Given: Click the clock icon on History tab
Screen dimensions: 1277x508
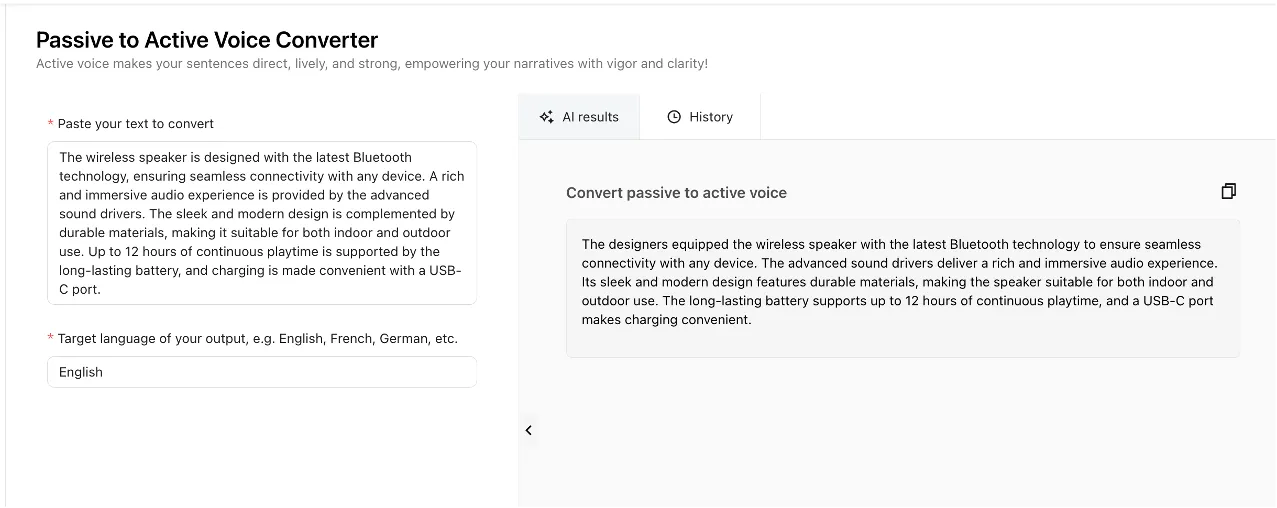Looking at the screenshot, I should pos(674,117).
